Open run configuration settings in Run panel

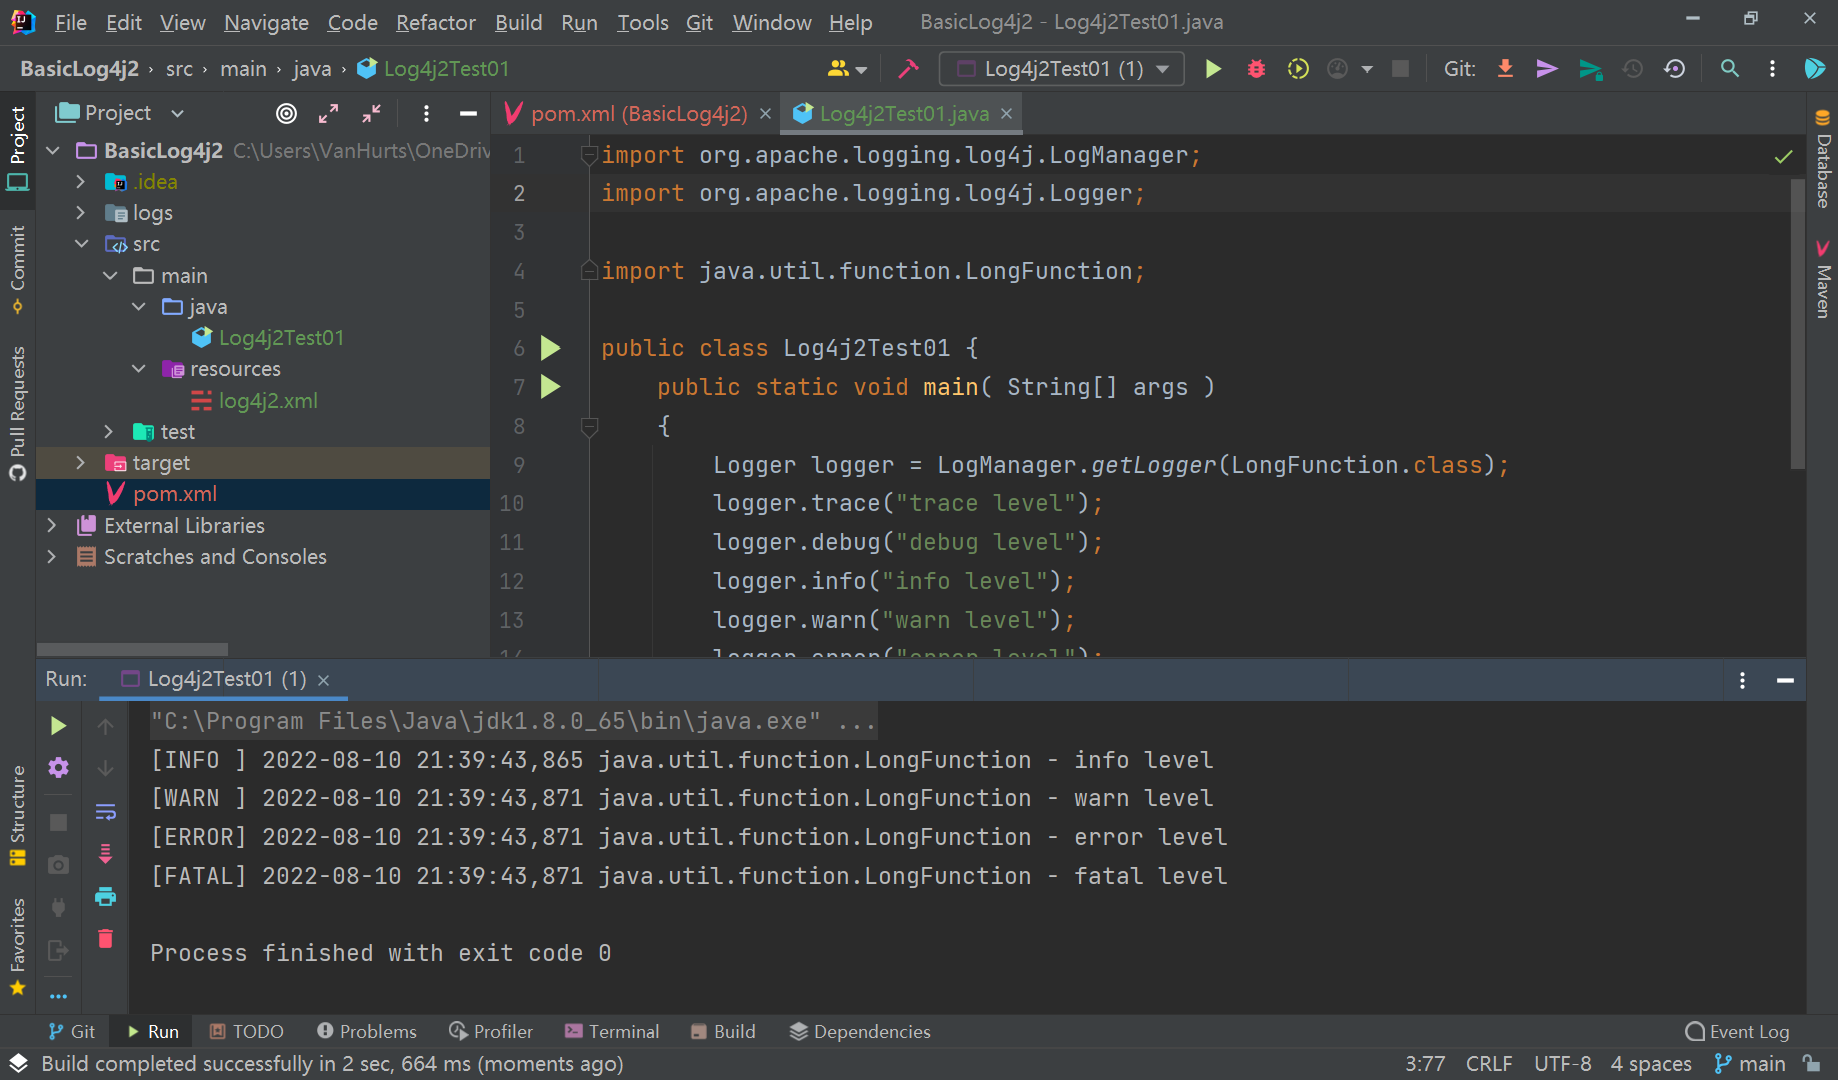58,768
